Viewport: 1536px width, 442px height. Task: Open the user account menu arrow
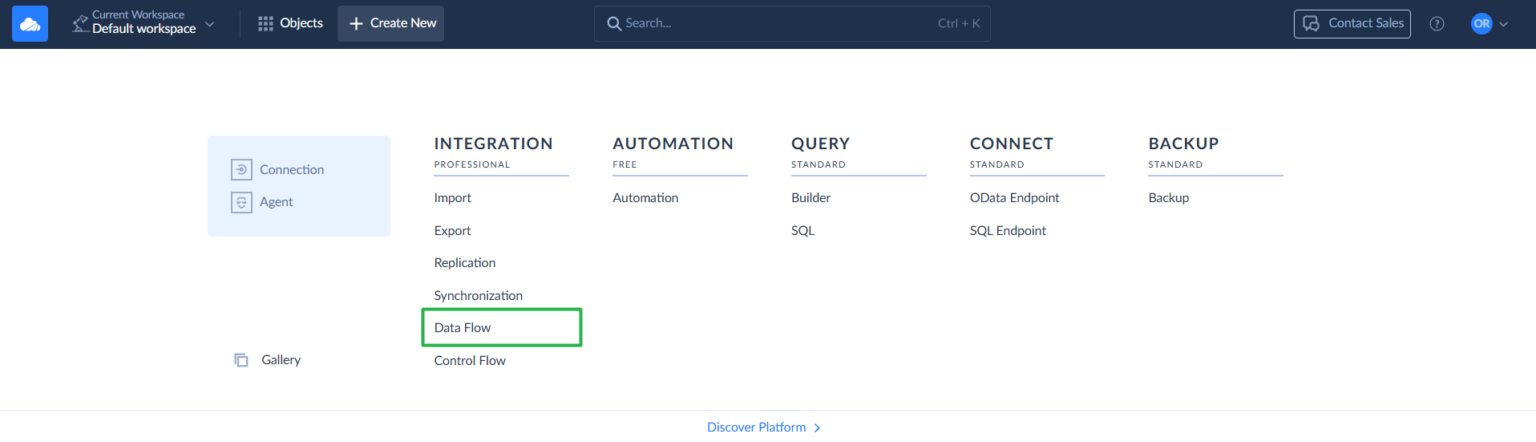coord(1503,24)
